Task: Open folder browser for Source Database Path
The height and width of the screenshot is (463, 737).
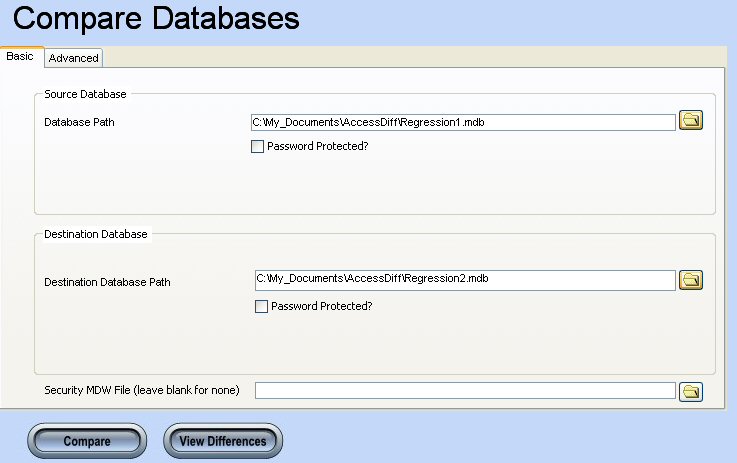Action: [691, 121]
